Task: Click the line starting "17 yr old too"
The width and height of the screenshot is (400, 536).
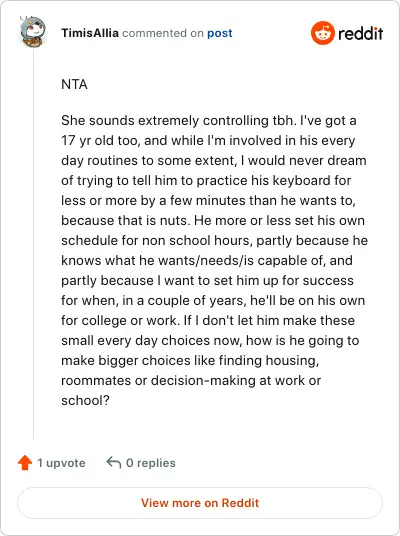Action: click(208, 140)
